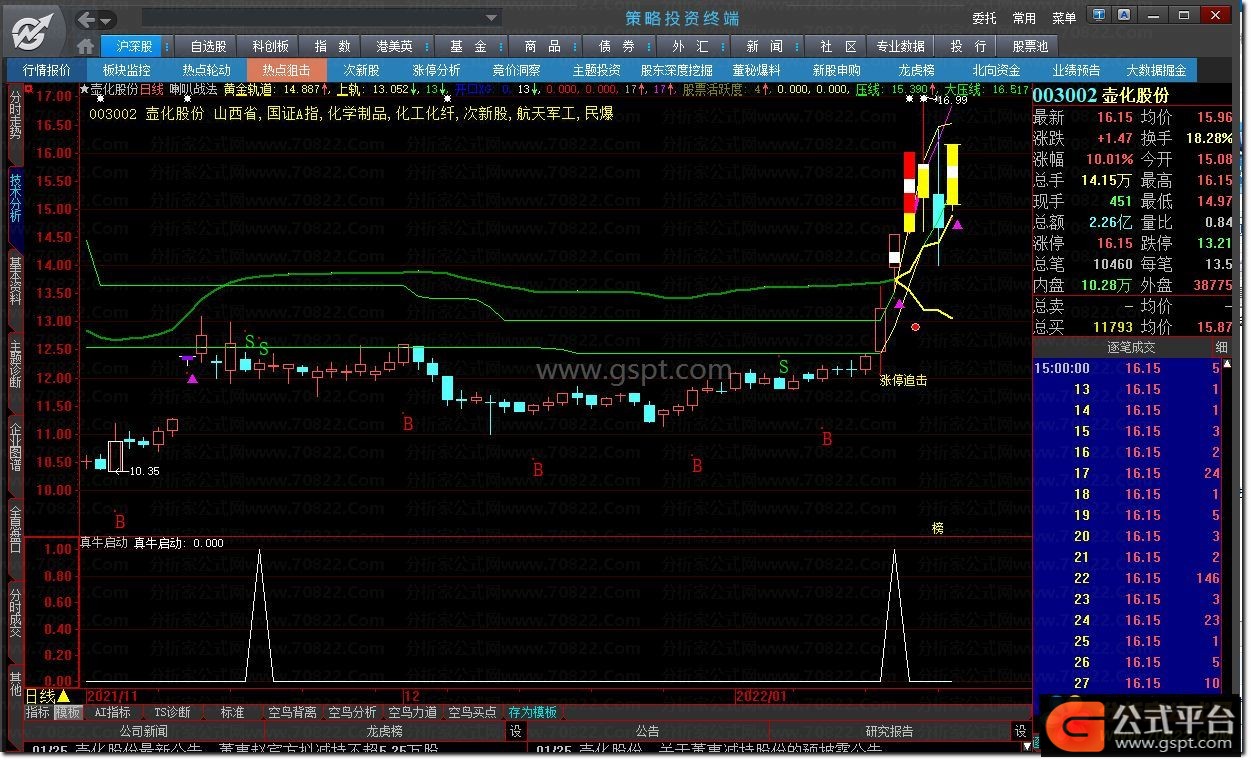Click the 榜 marker at chart bottom
Screen dimensions: 1251x760
[x=938, y=528]
